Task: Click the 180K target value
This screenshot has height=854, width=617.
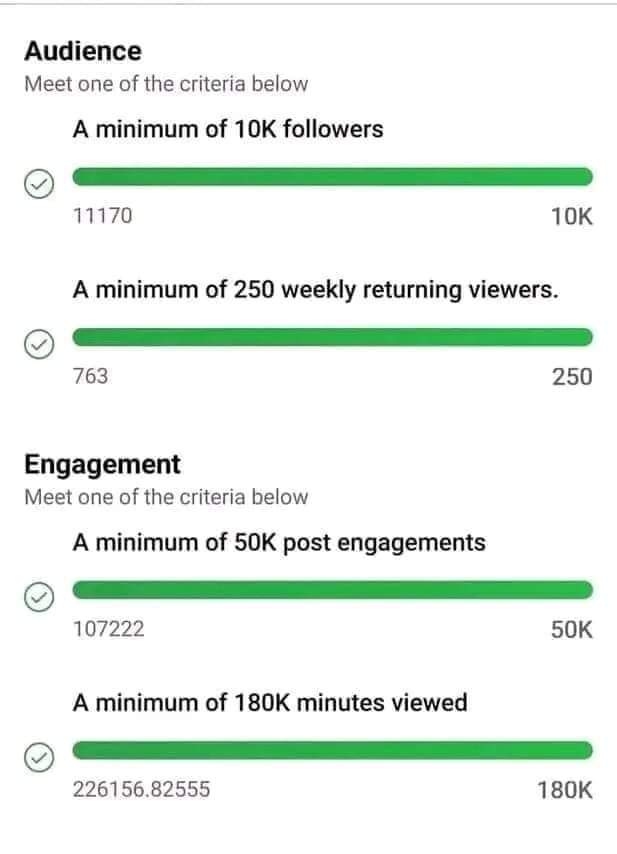Action: click(565, 790)
